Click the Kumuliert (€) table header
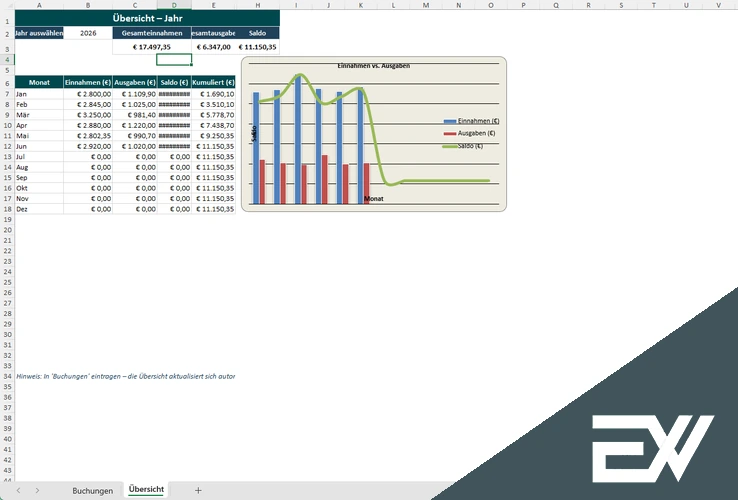 coord(214,82)
